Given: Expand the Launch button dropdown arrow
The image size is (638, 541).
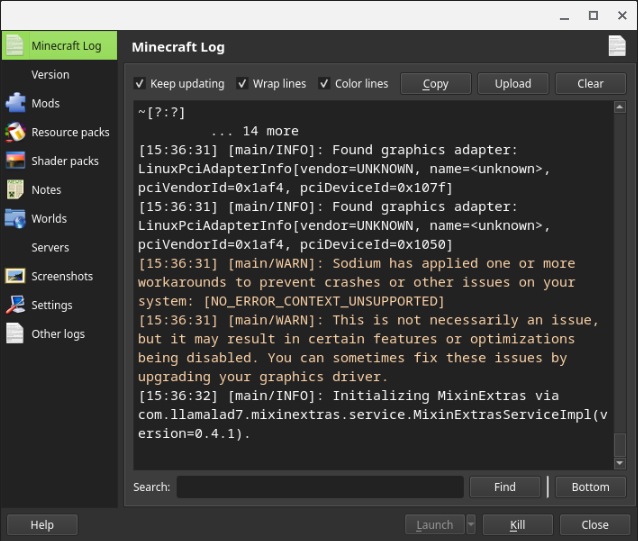Looking at the screenshot, I should [x=471, y=525].
